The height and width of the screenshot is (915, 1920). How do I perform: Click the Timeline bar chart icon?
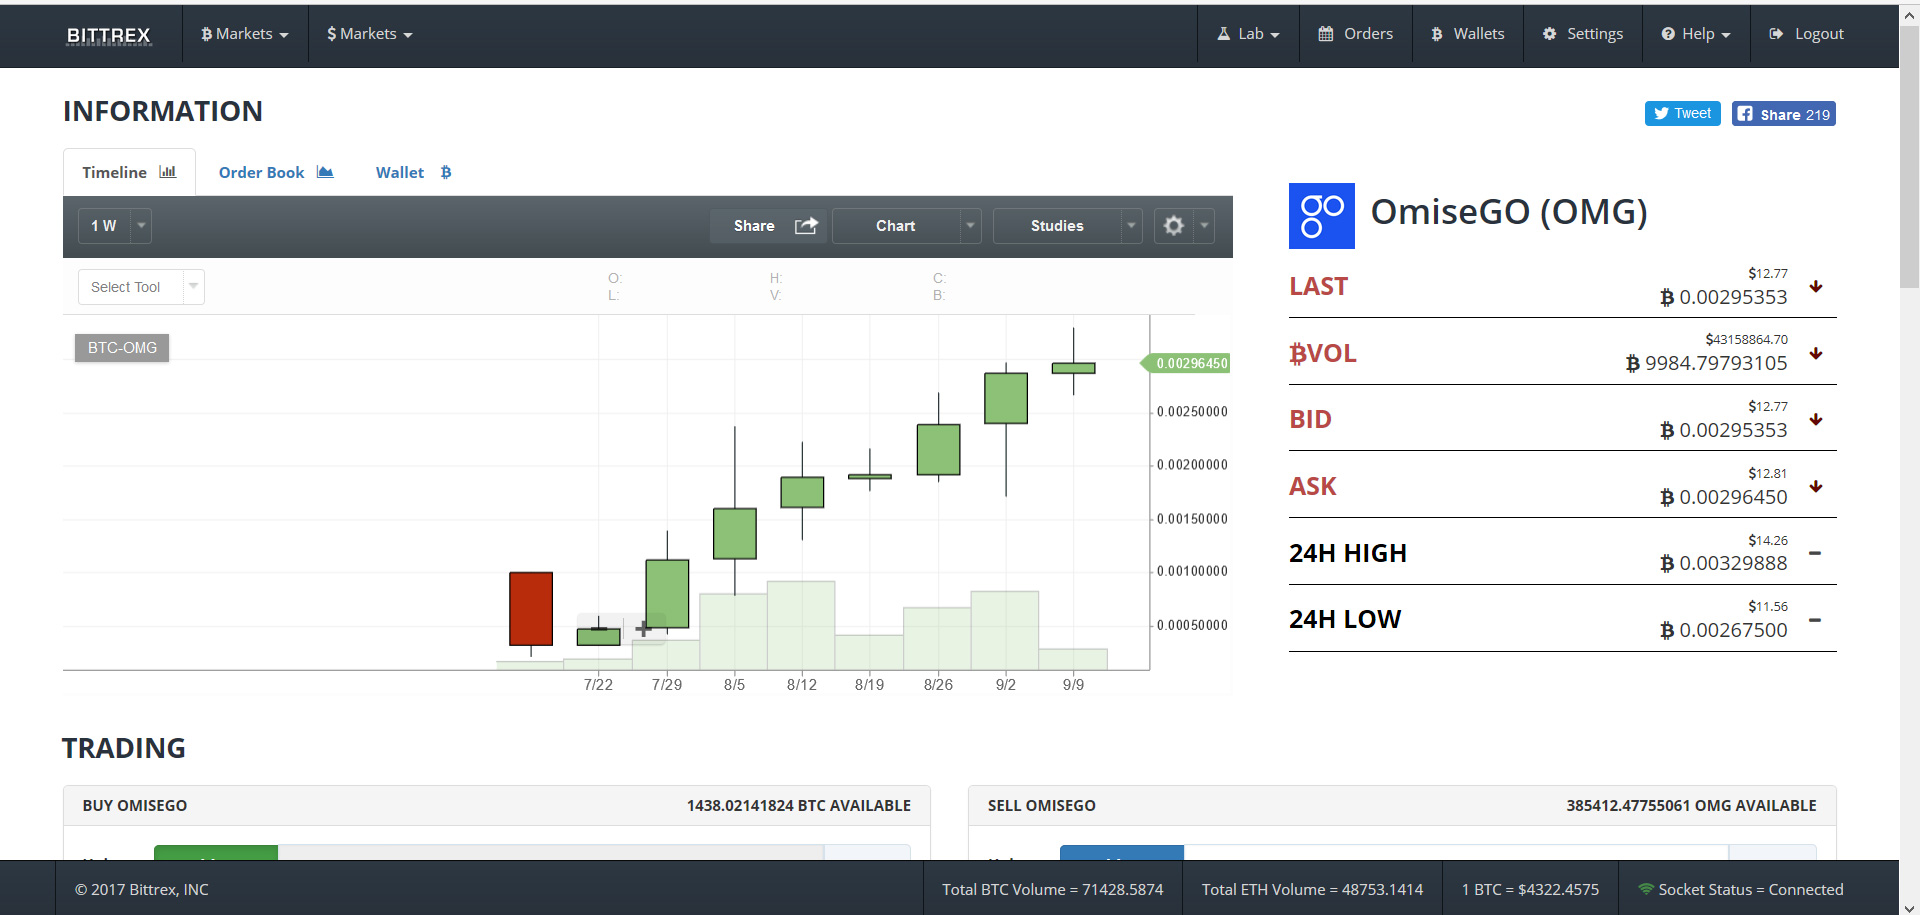[x=168, y=172]
